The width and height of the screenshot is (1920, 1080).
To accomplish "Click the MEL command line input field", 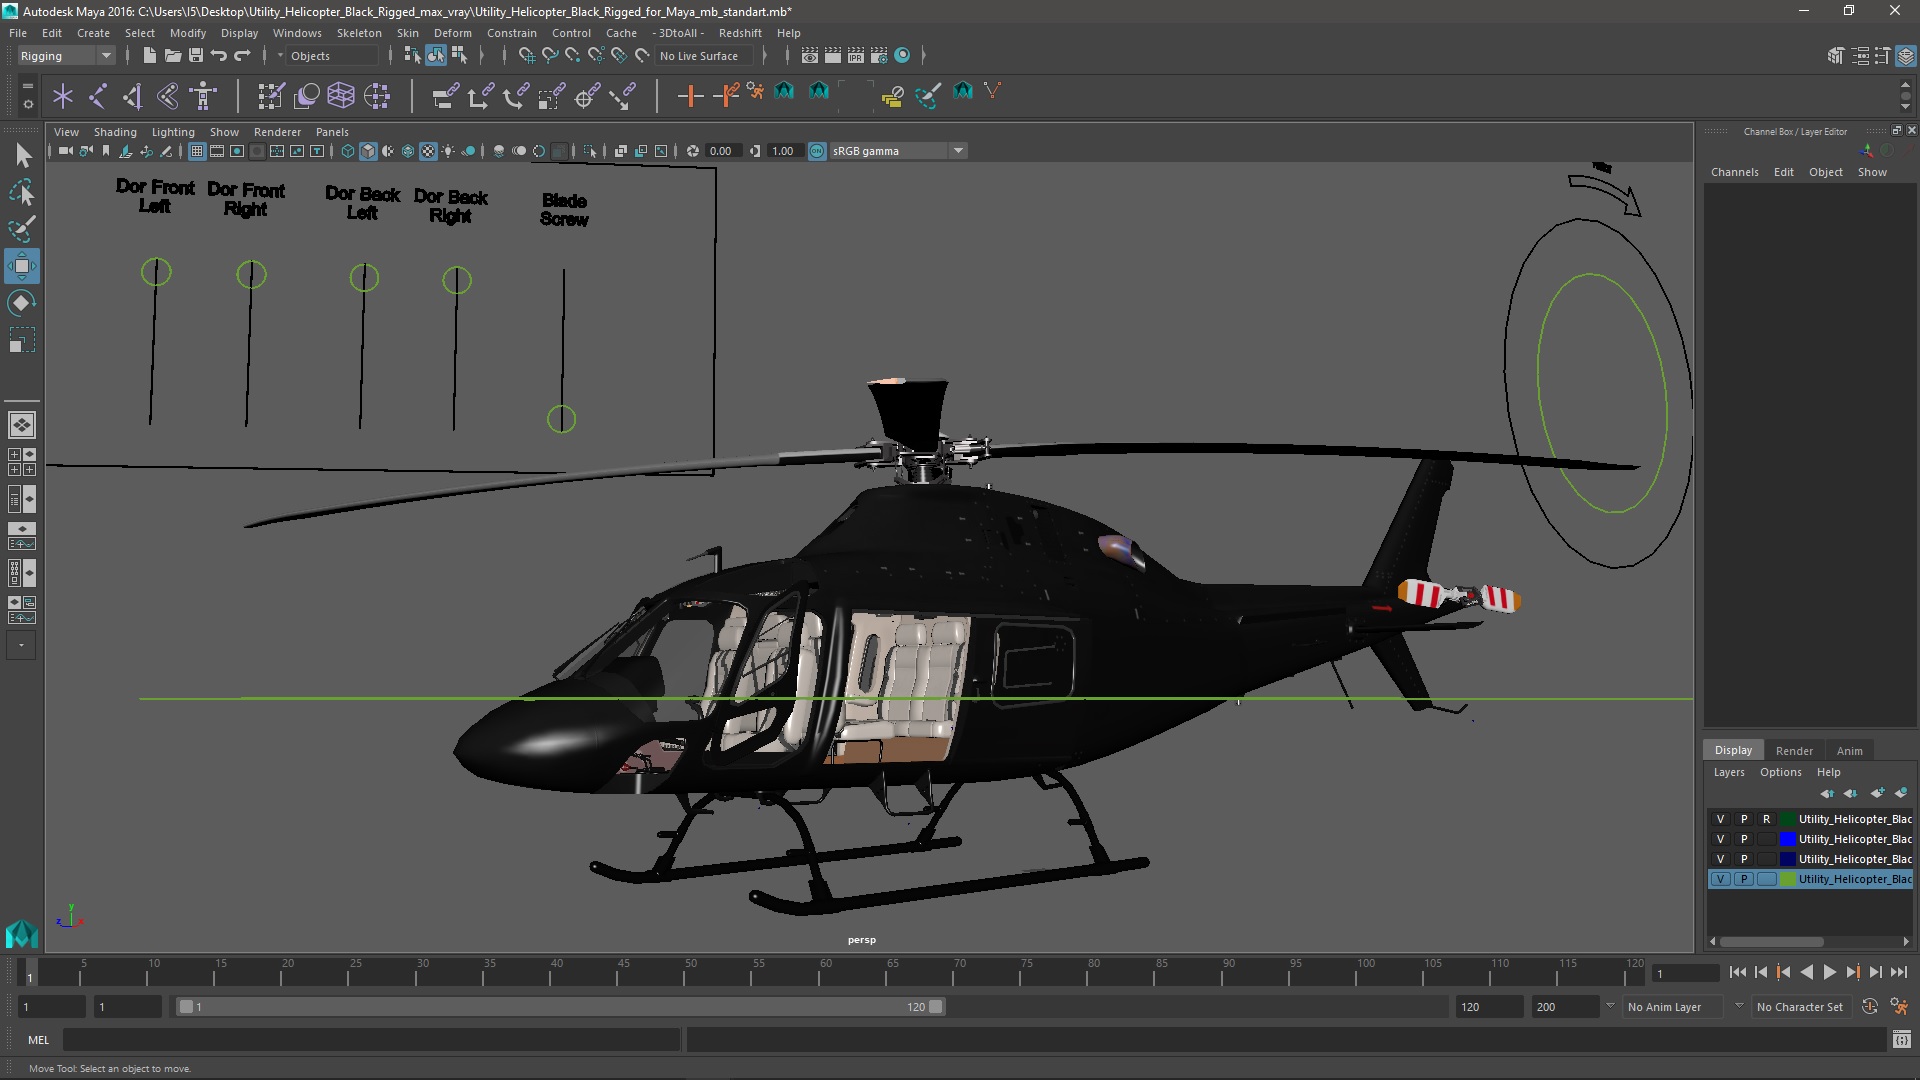I will tap(371, 1040).
